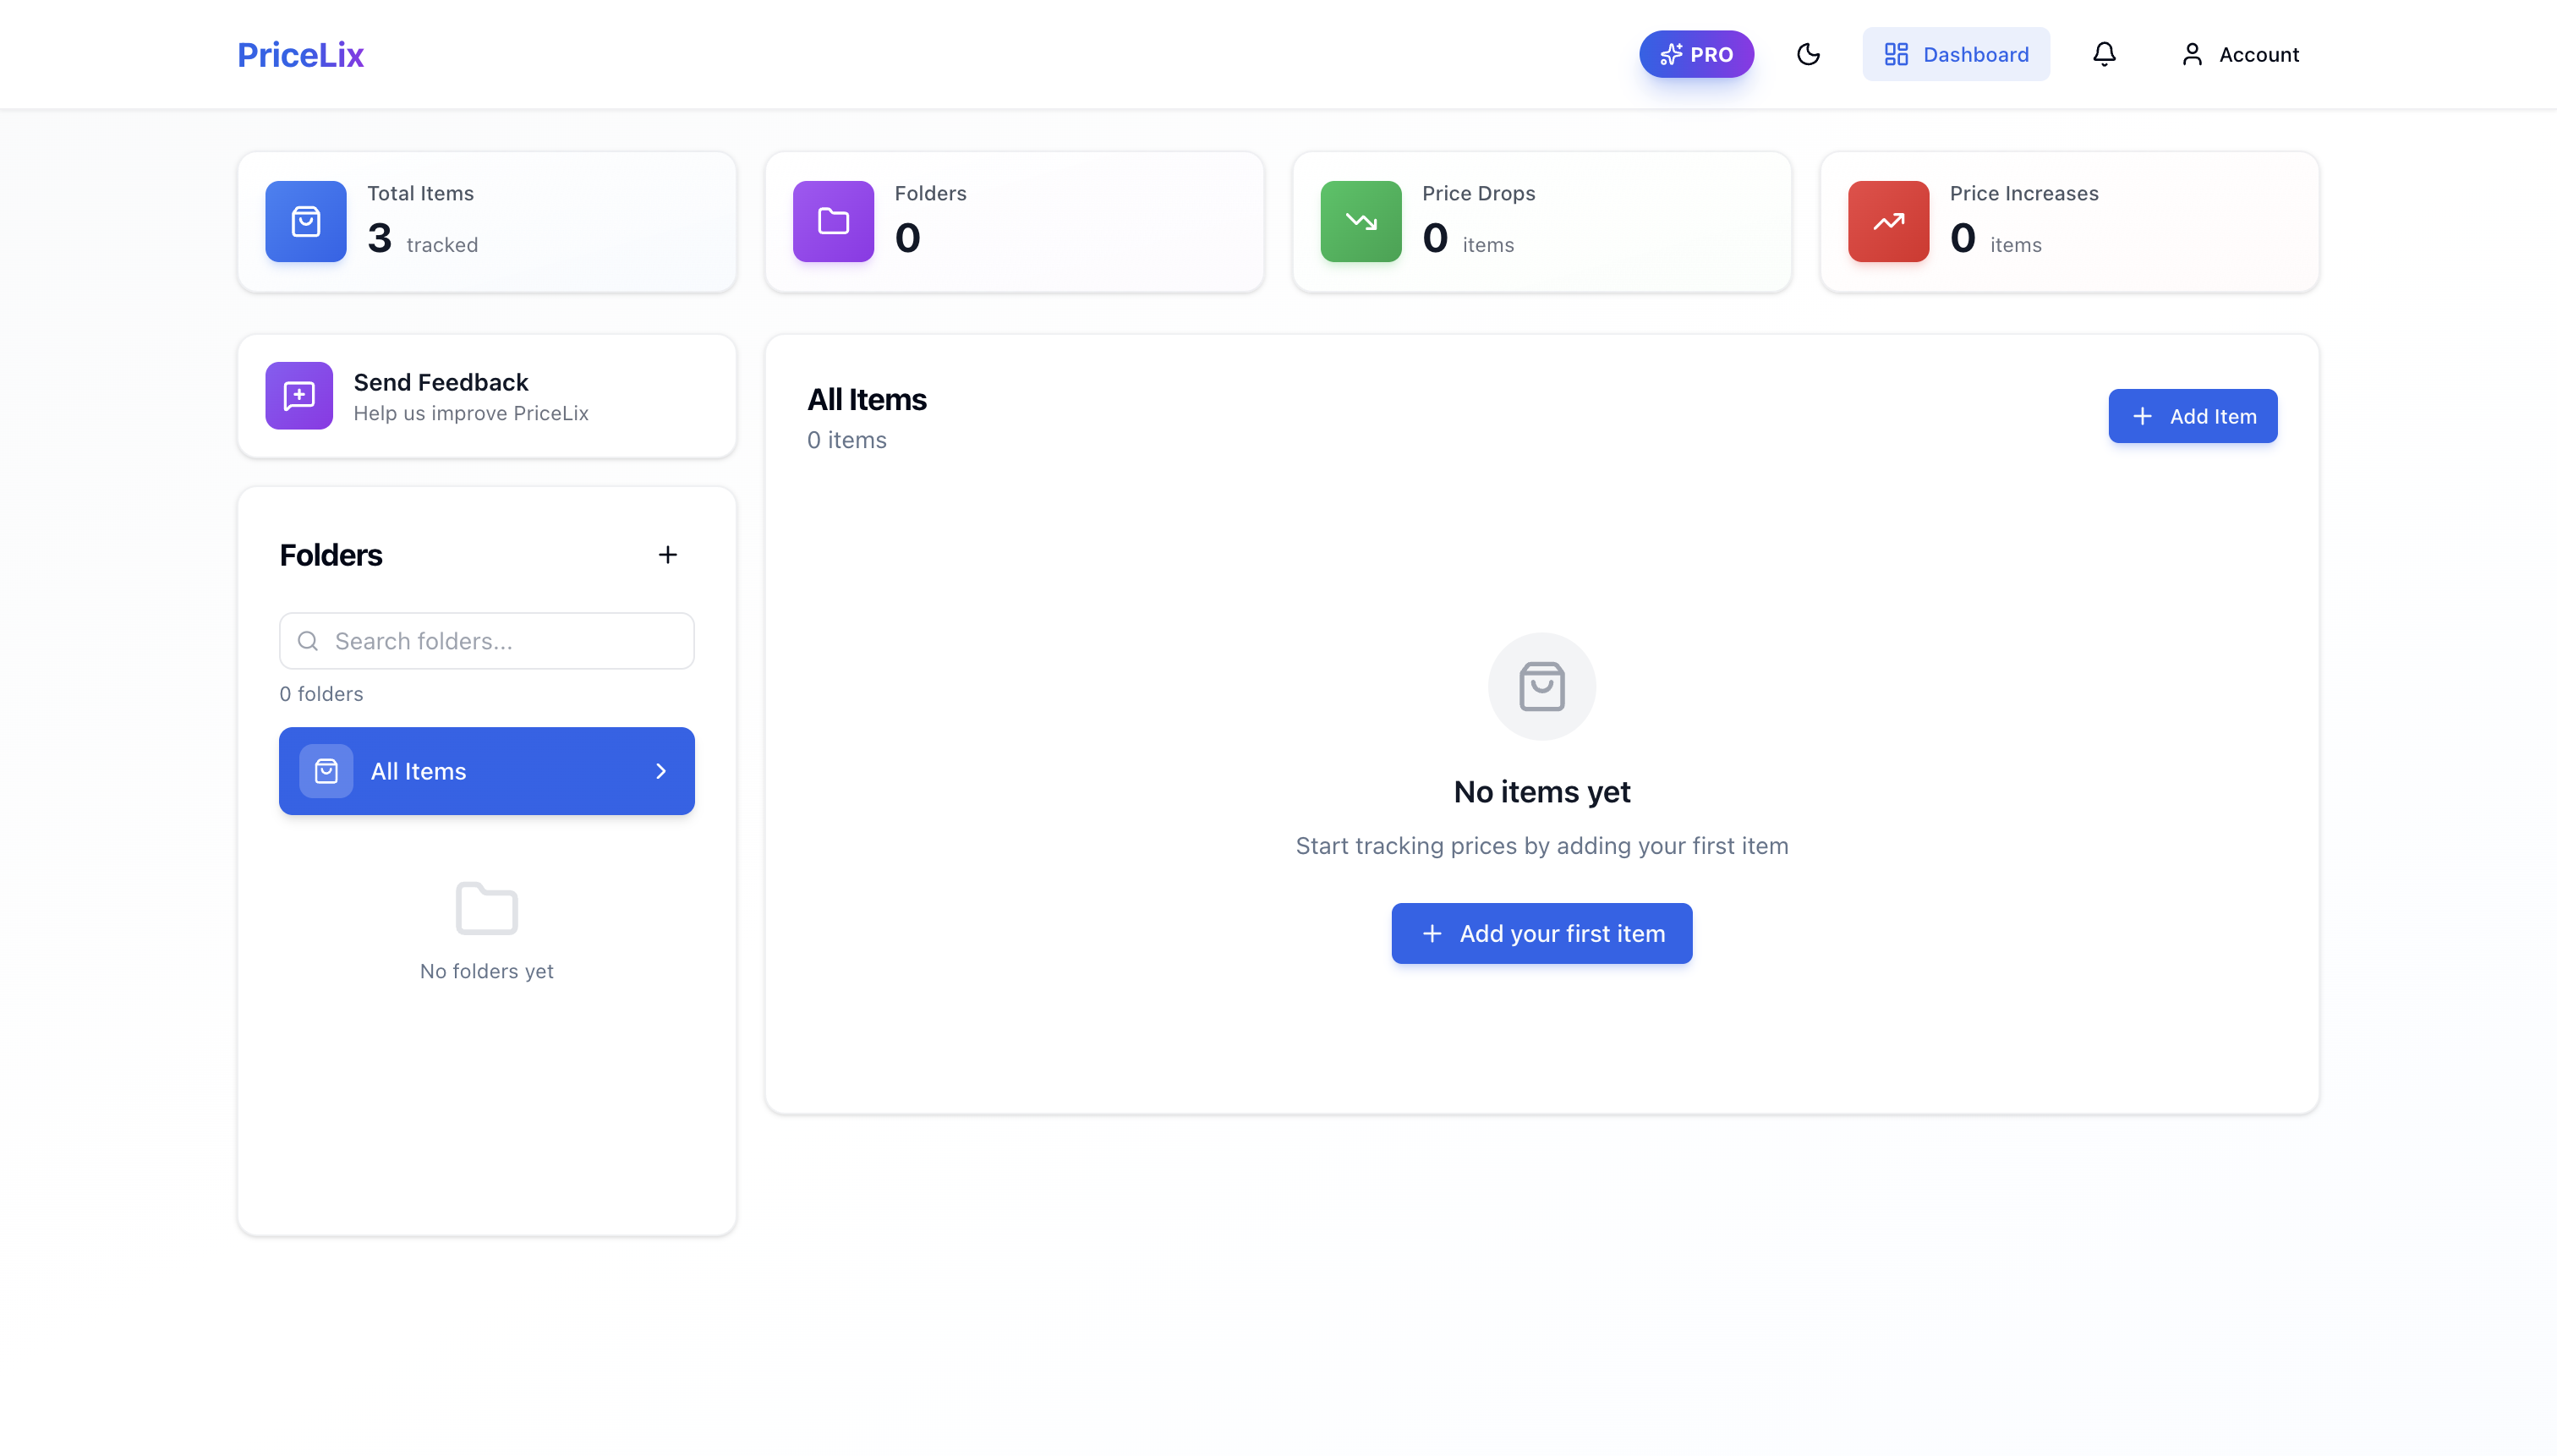This screenshot has width=2557, height=1456.
Task: Click the purple Folders icon
Action: (x=831, y=222)
